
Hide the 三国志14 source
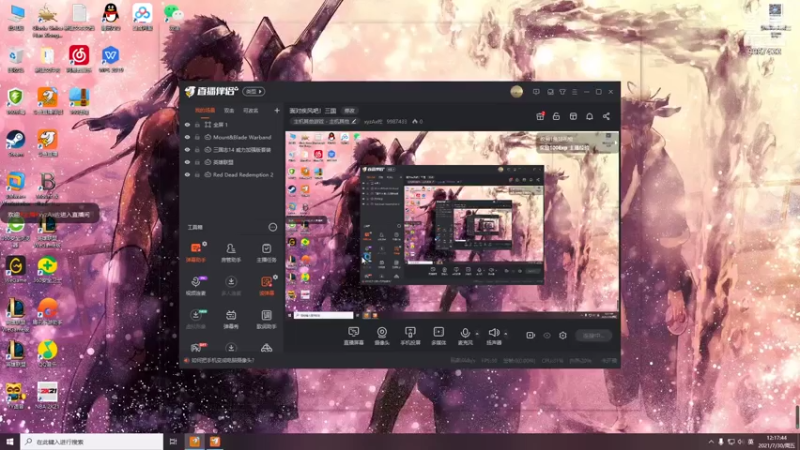(x=187, y=149)
